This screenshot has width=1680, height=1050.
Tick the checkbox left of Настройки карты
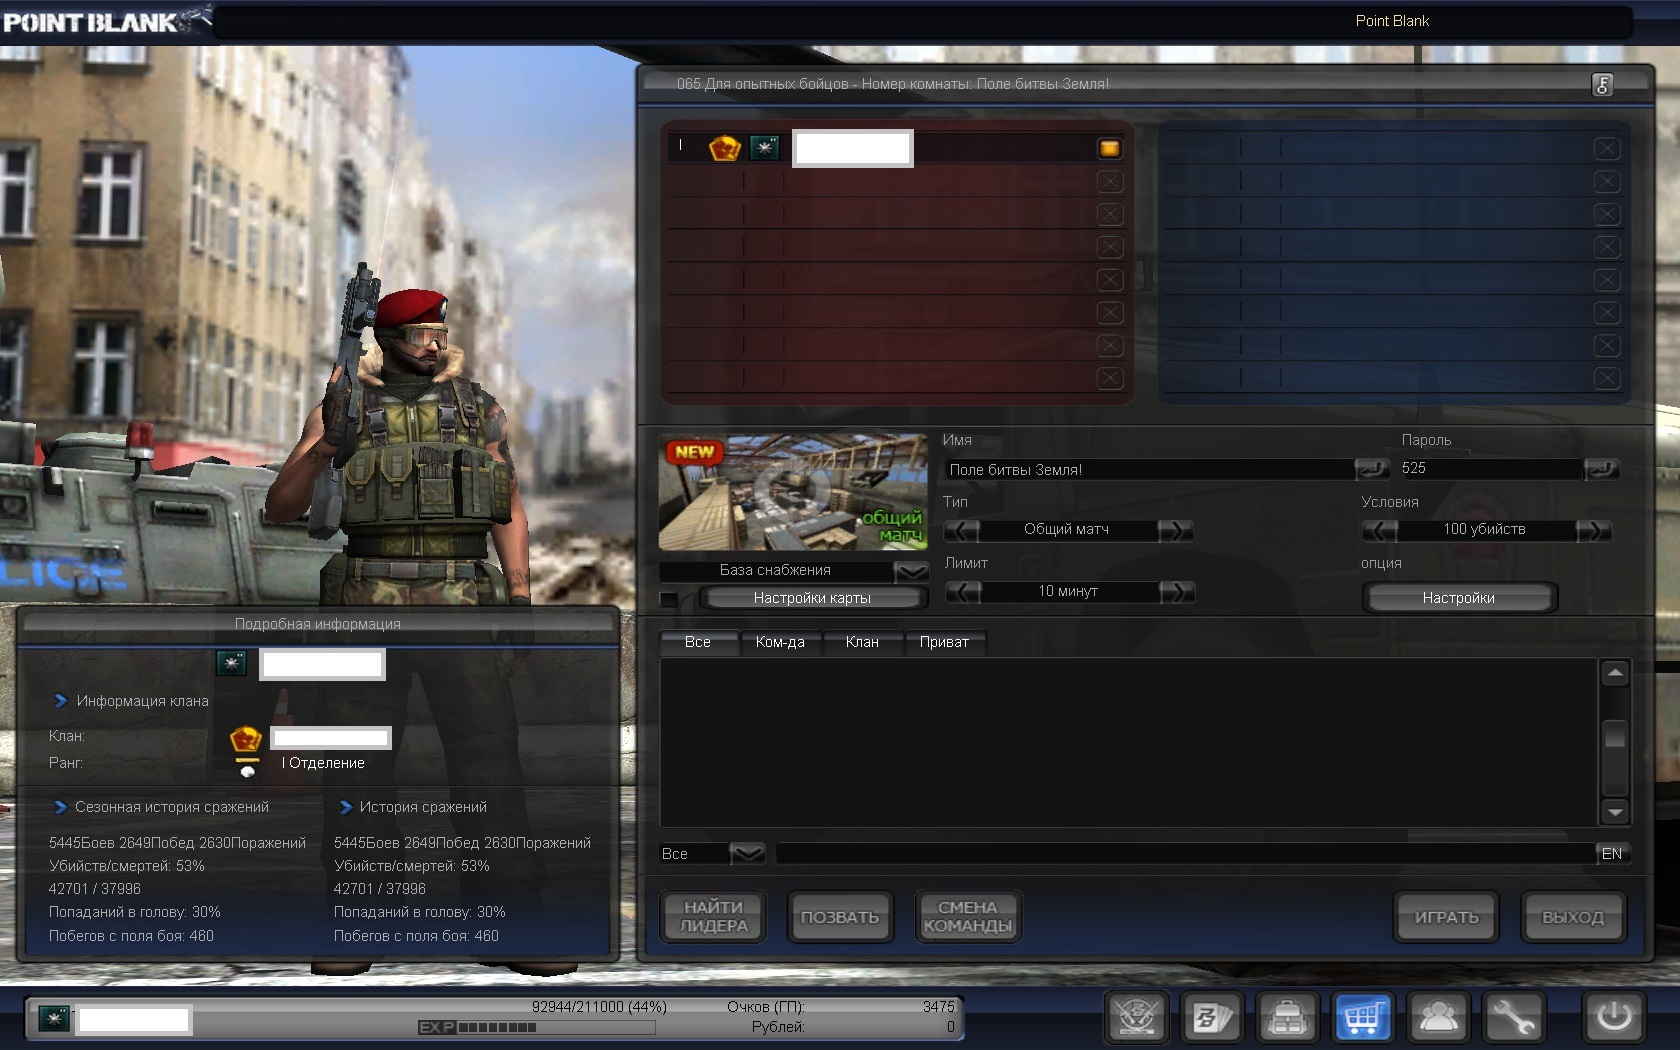(669, 599)
